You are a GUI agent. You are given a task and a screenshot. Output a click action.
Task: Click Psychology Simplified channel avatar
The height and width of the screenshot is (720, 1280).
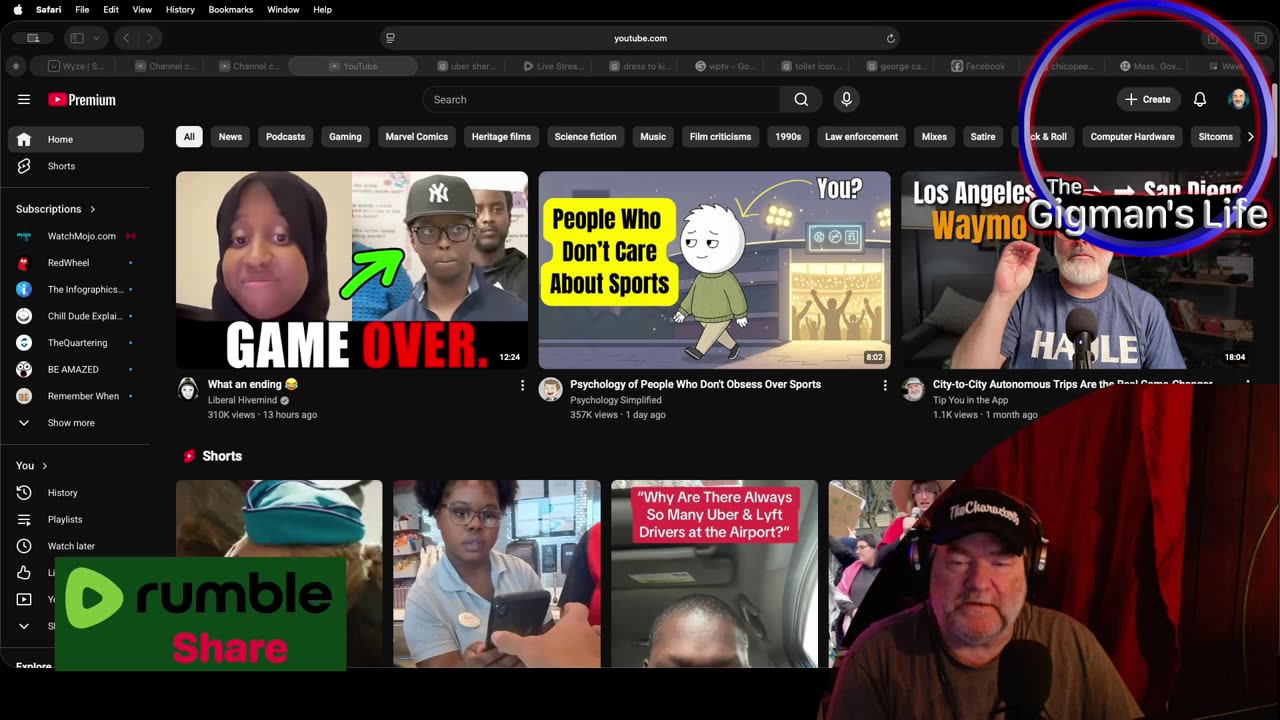point(551,389)
